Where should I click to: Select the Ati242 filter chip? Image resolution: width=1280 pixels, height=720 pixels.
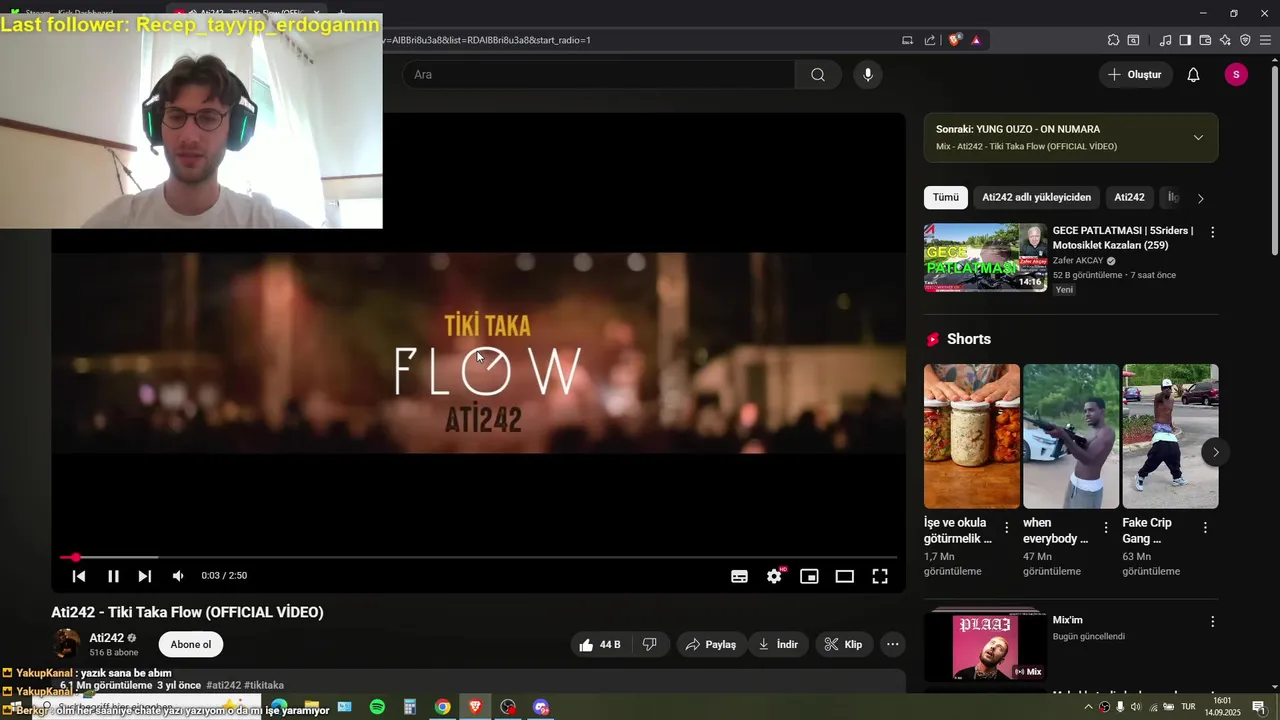[1129, 198]
